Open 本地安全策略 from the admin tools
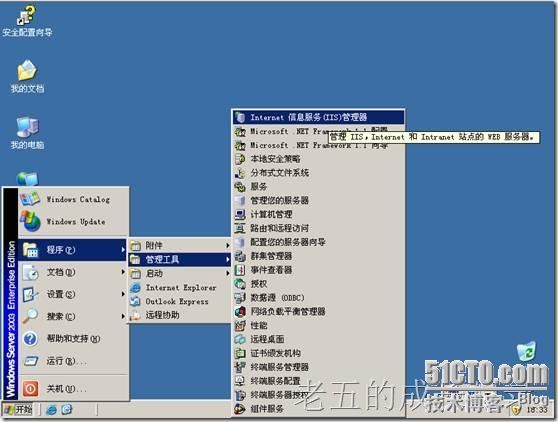 click(318, 159)
